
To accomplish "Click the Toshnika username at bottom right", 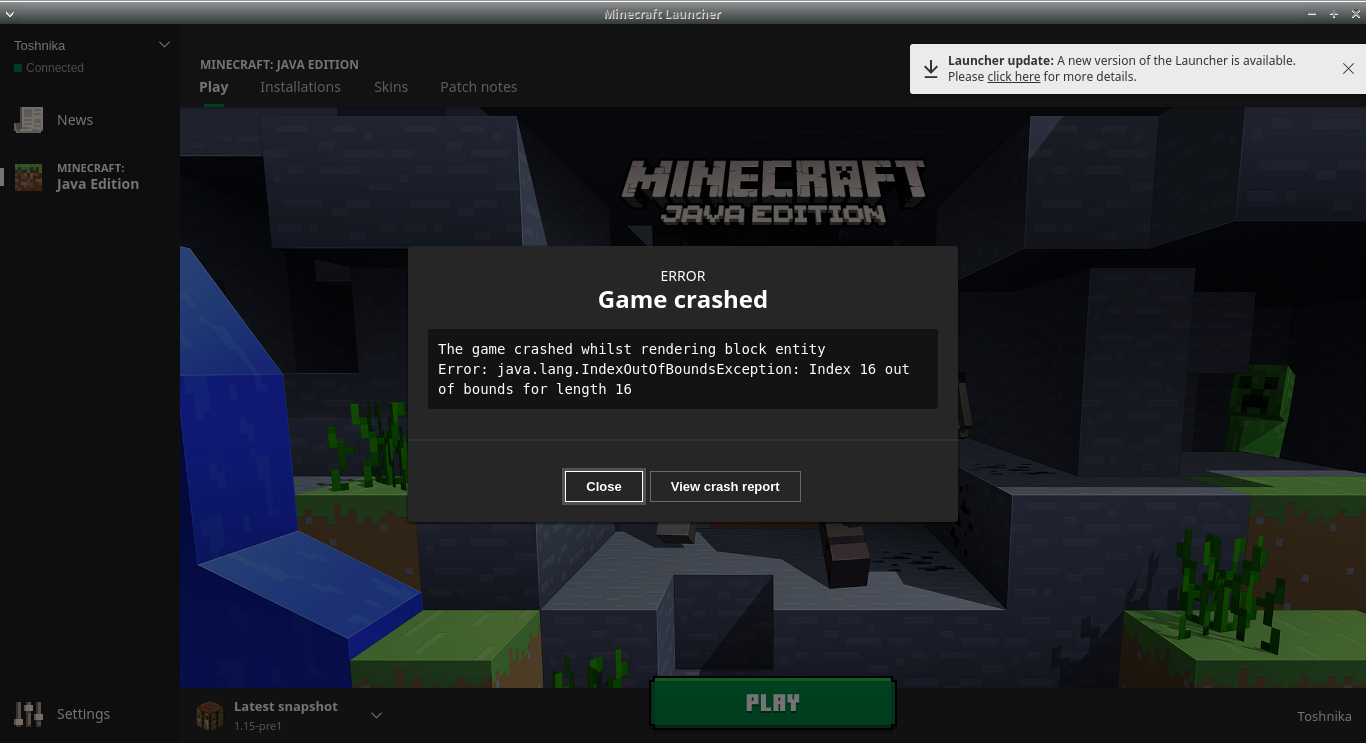I will pos(1324,716).
